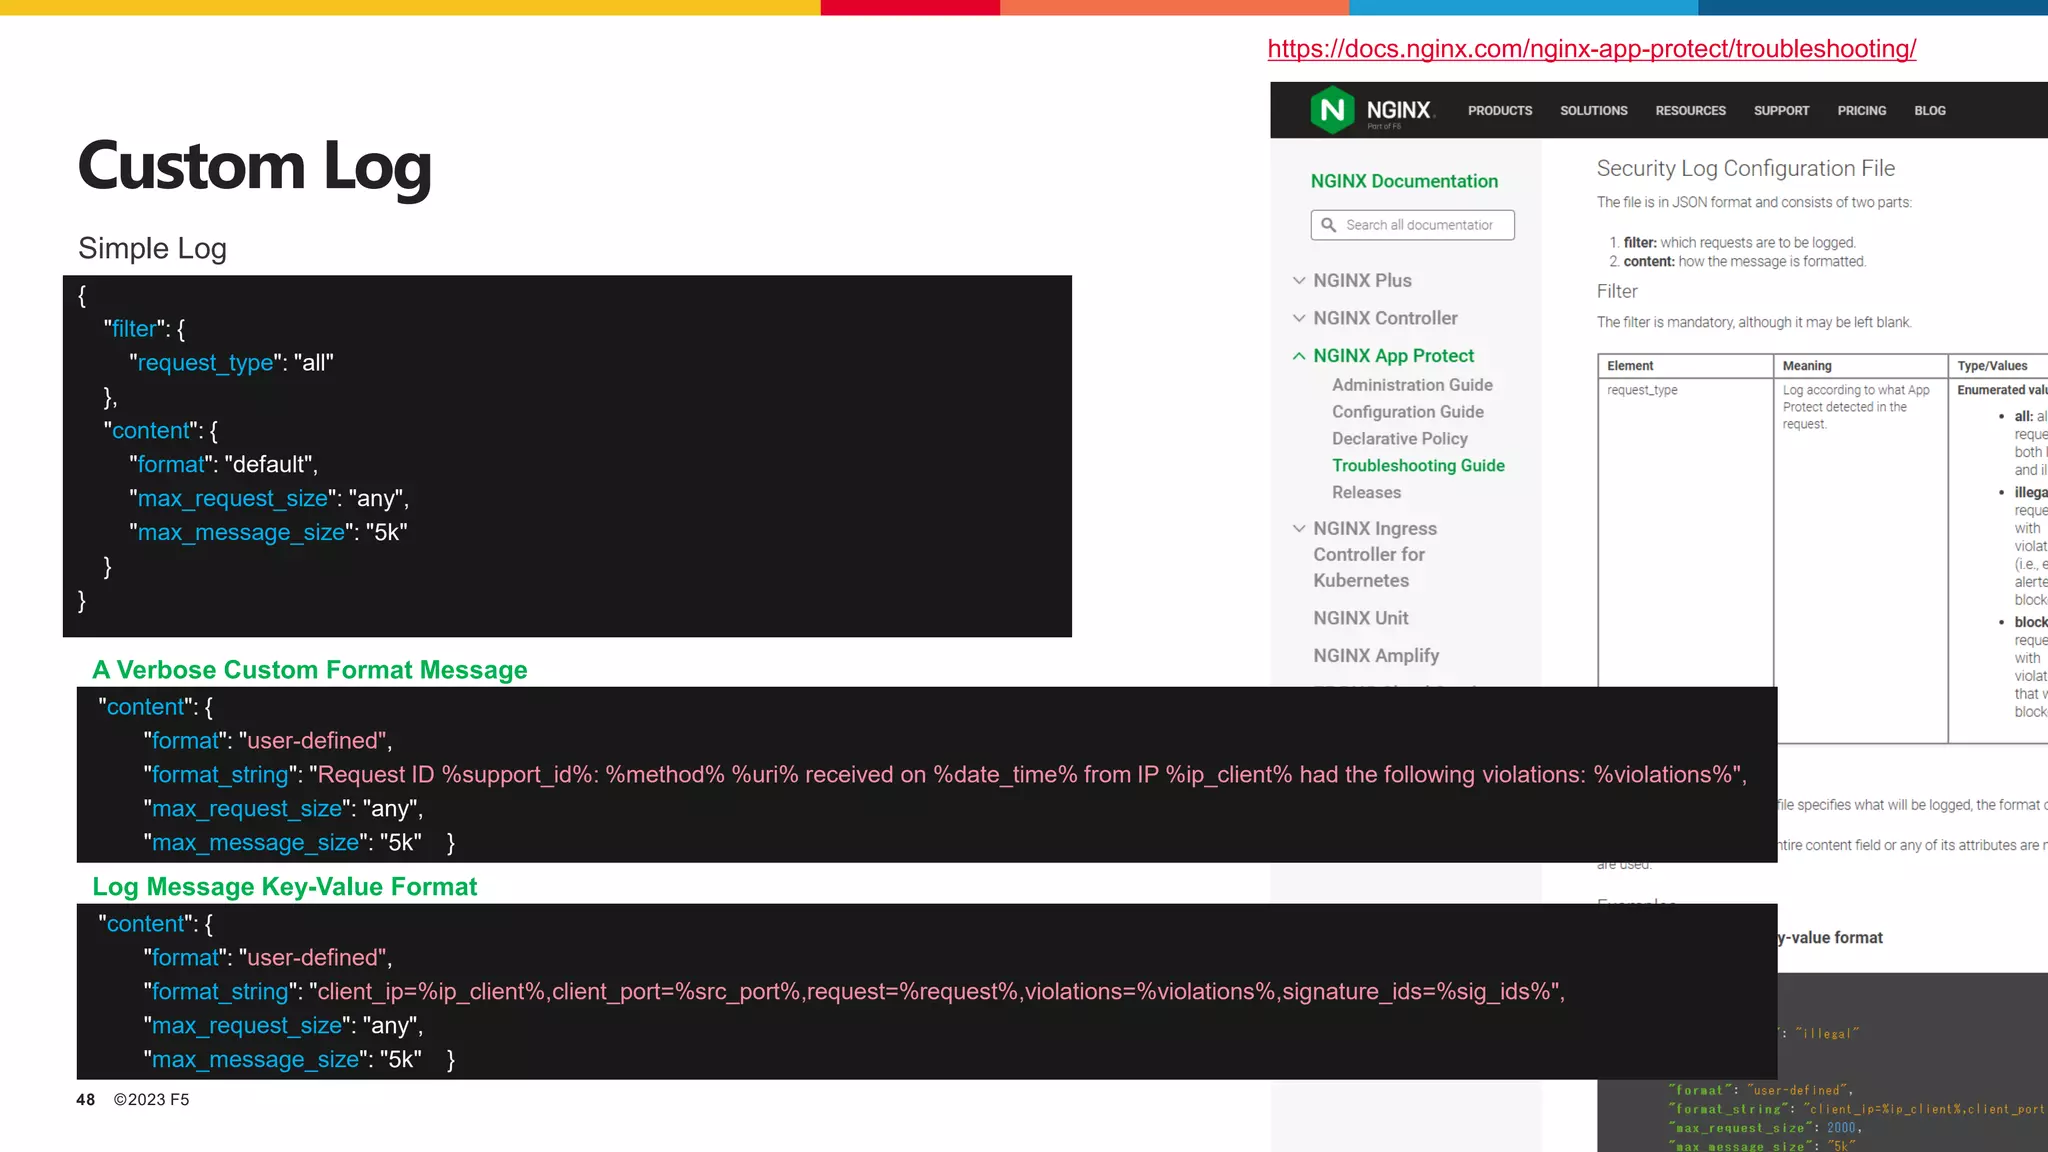The image size is (2048, 1152).
Task: Click the Request ID %support_id% format string
Action: [x=946, y=775]
